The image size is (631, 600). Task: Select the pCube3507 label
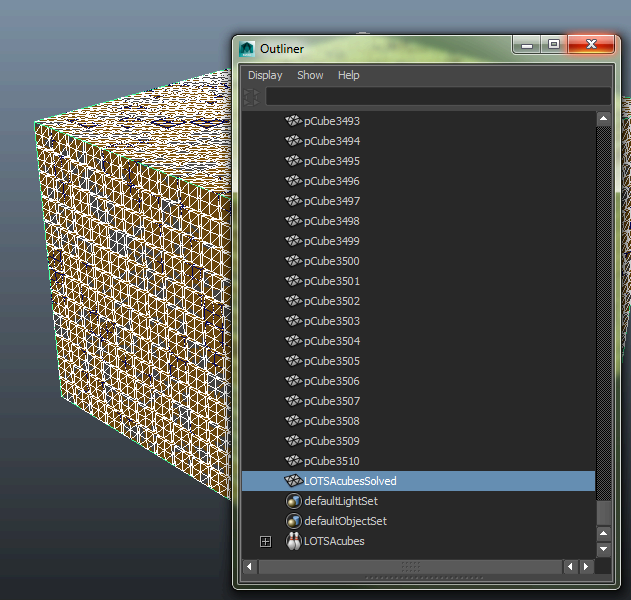click(332, 402)
